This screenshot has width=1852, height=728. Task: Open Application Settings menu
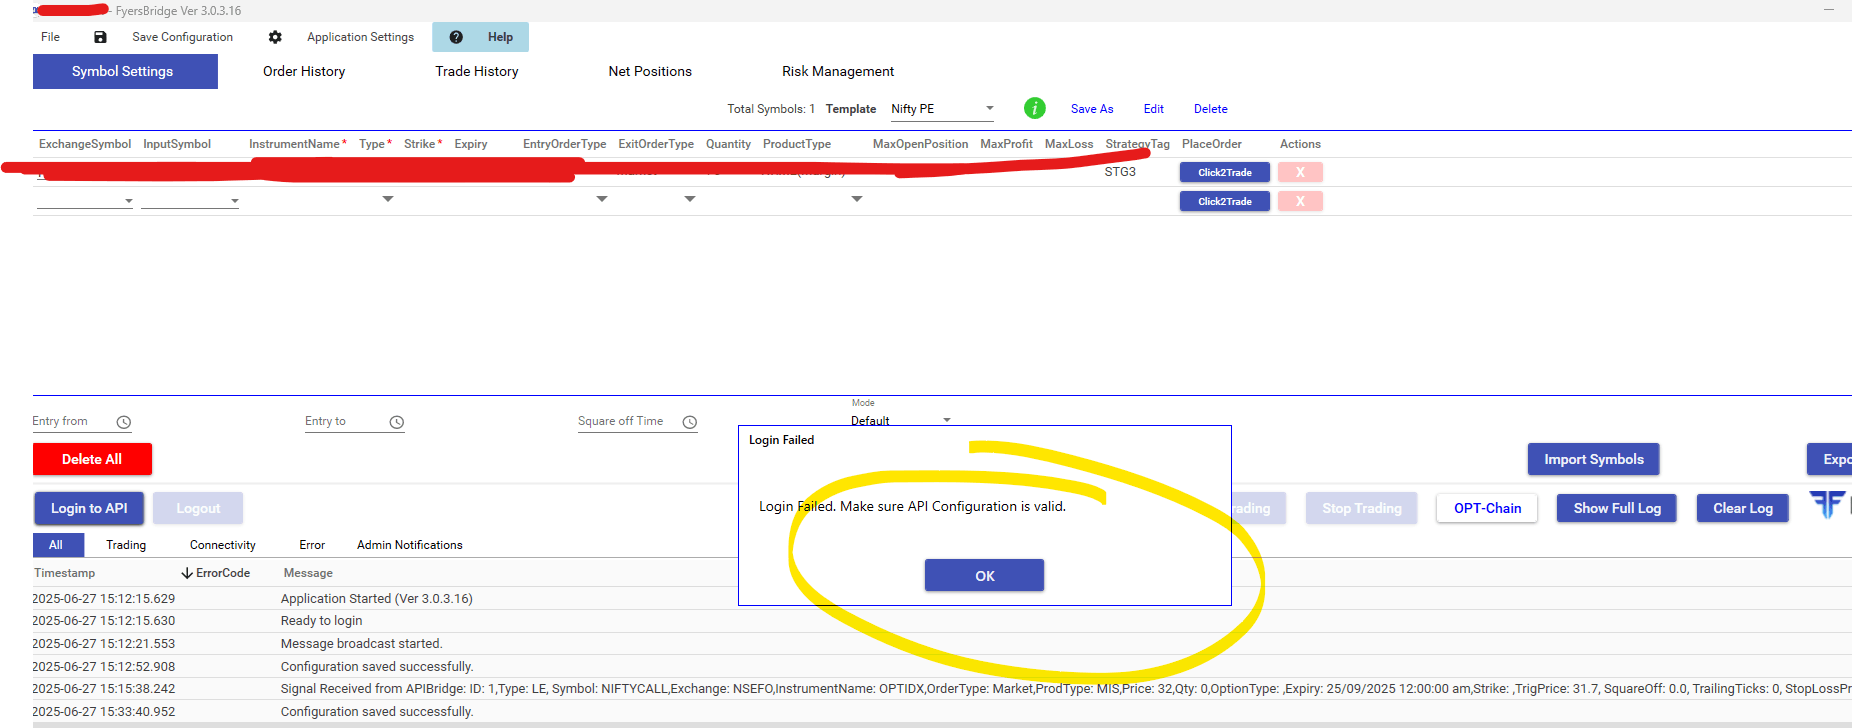pyautogui.click(x=360, y=37)
